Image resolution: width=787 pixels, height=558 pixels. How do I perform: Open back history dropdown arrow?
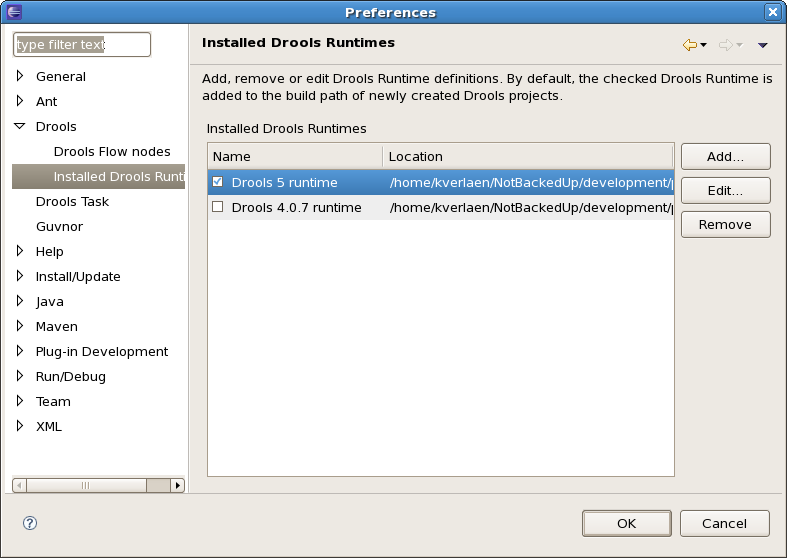pos(704,46)
